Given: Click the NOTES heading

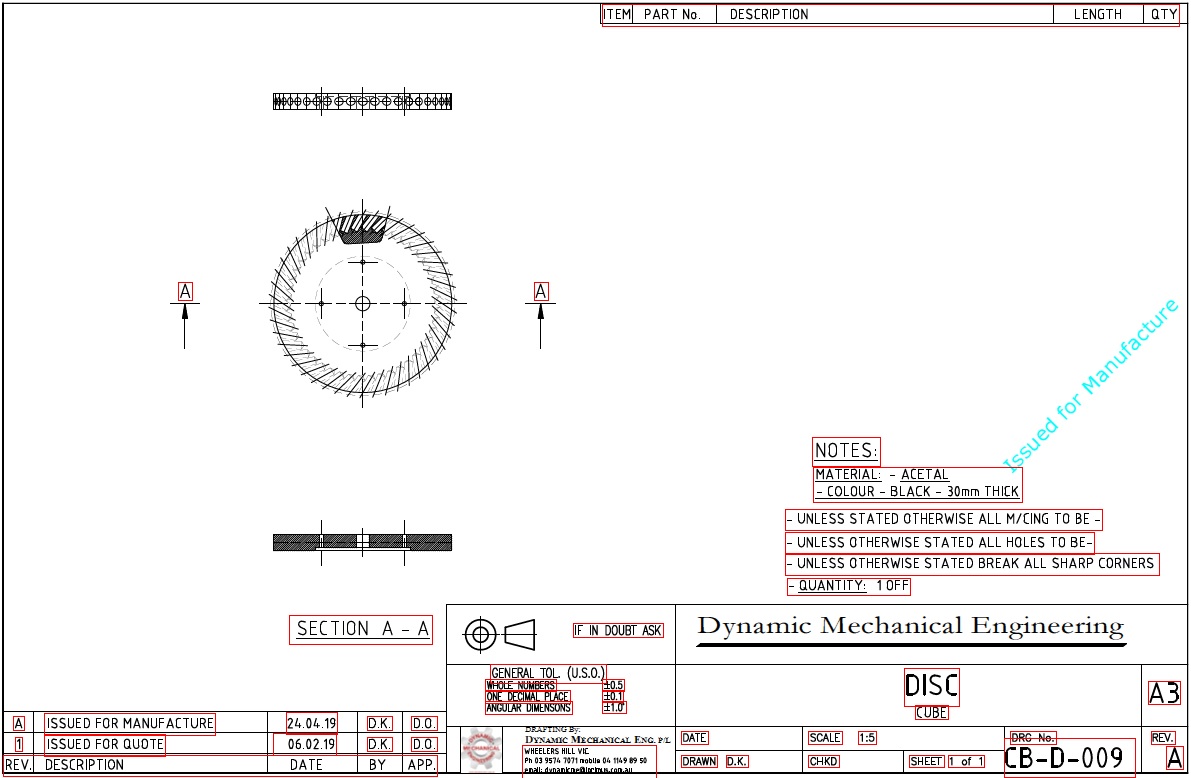Looking at the screenshot, I should [x=846, y=451].
